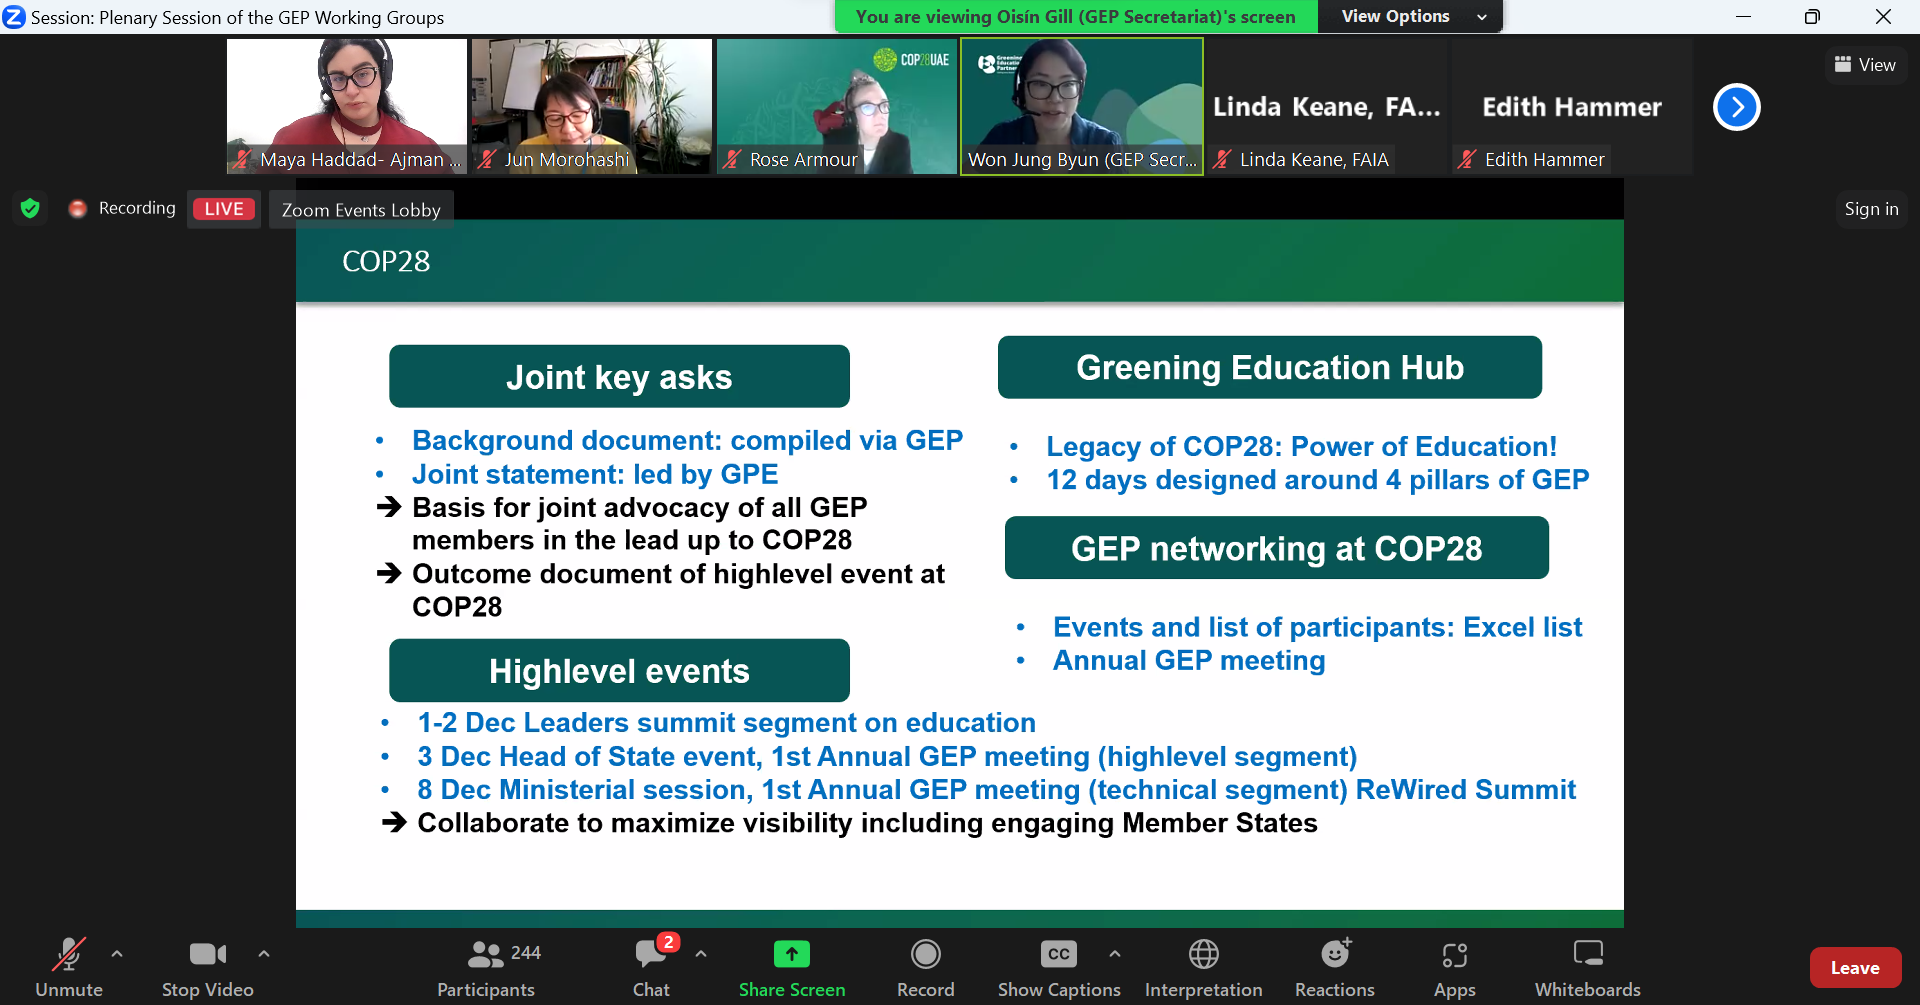Open Whiteboards from the toolbar

[x=1587, y=955]
